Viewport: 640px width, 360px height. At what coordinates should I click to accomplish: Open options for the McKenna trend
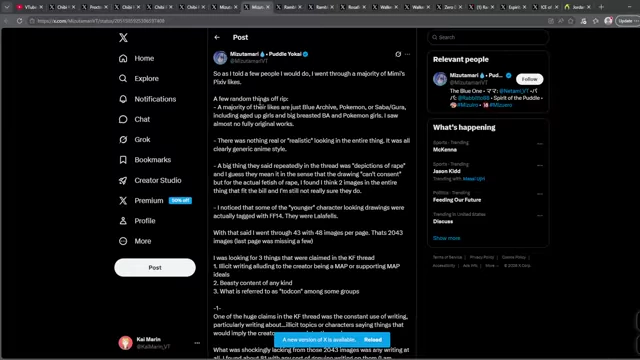[540, 144]
